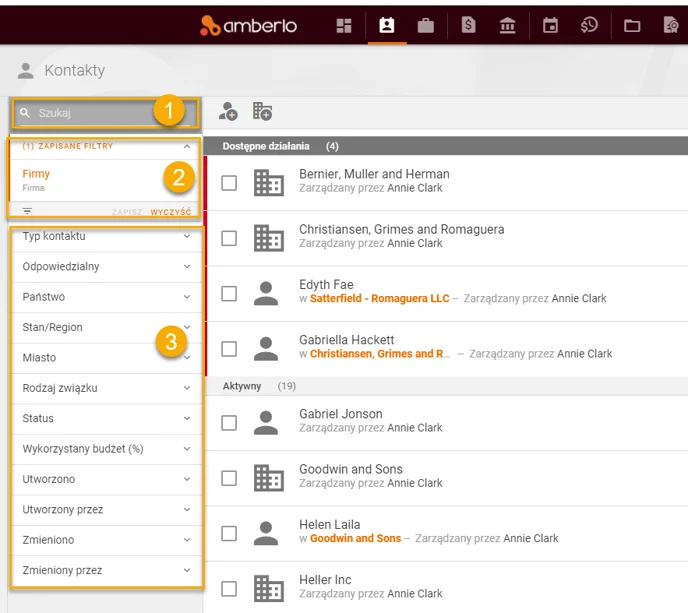This screenshot has width=688, height=613.
Task: Open contact Gabriel Jonson
Action: tap(341, 414)
